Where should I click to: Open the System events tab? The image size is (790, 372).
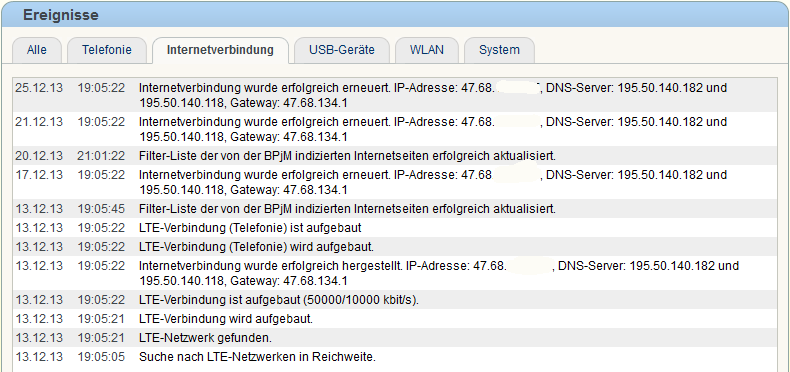coord(499,50)
